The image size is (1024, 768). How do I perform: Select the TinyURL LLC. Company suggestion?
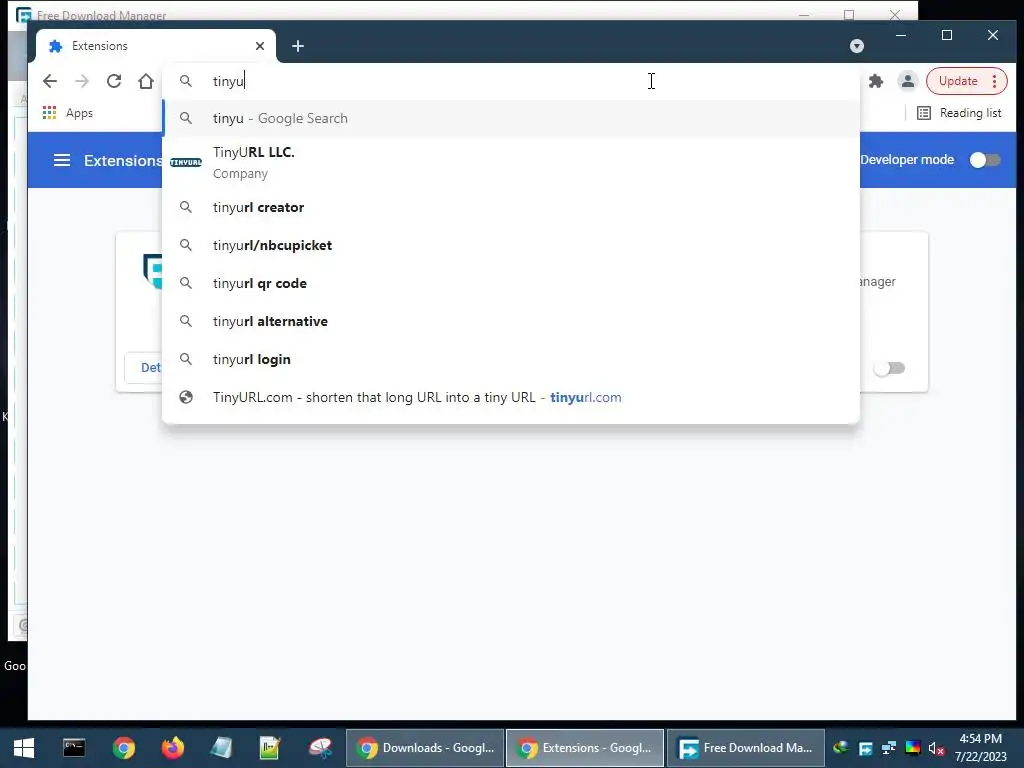pos(511,162)
